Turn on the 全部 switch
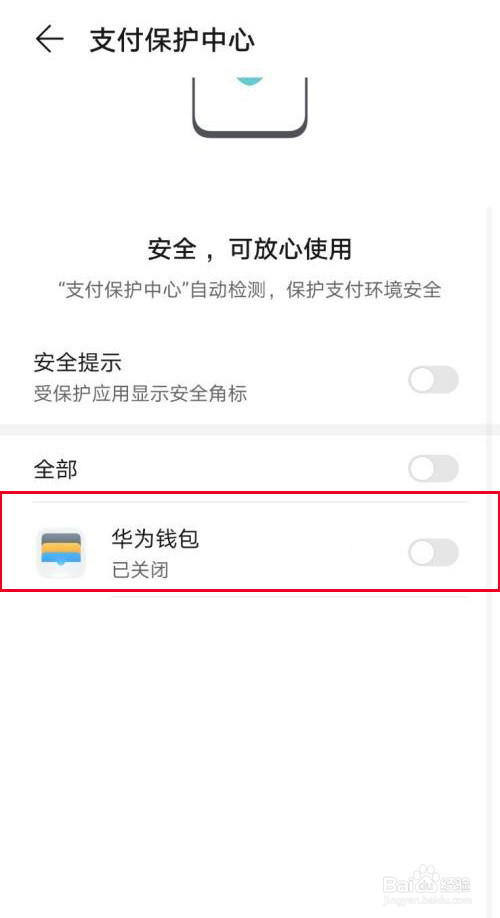This screenshot has height=918, width=500. point(433,469)
